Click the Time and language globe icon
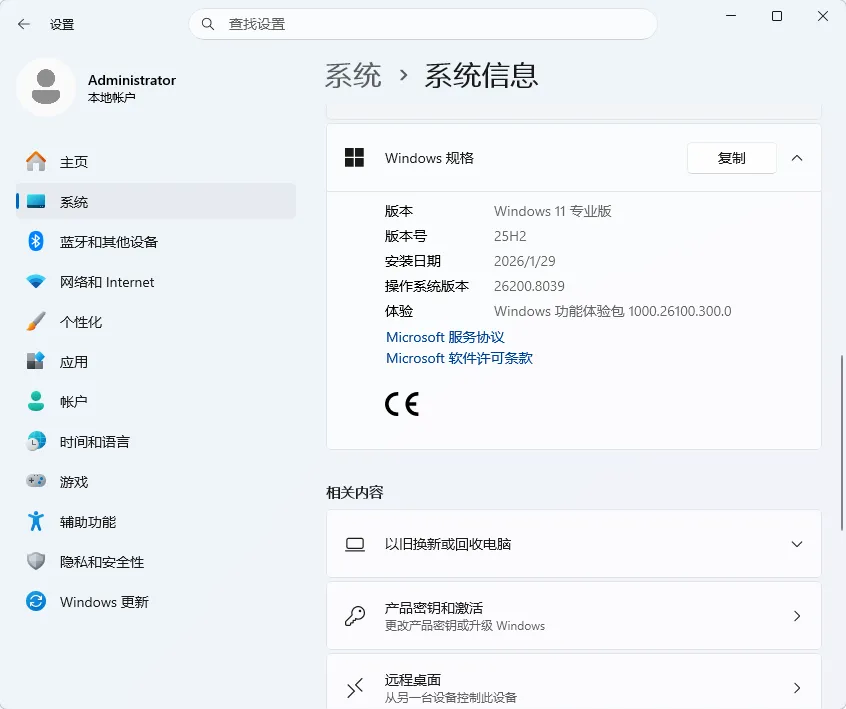 36,441
